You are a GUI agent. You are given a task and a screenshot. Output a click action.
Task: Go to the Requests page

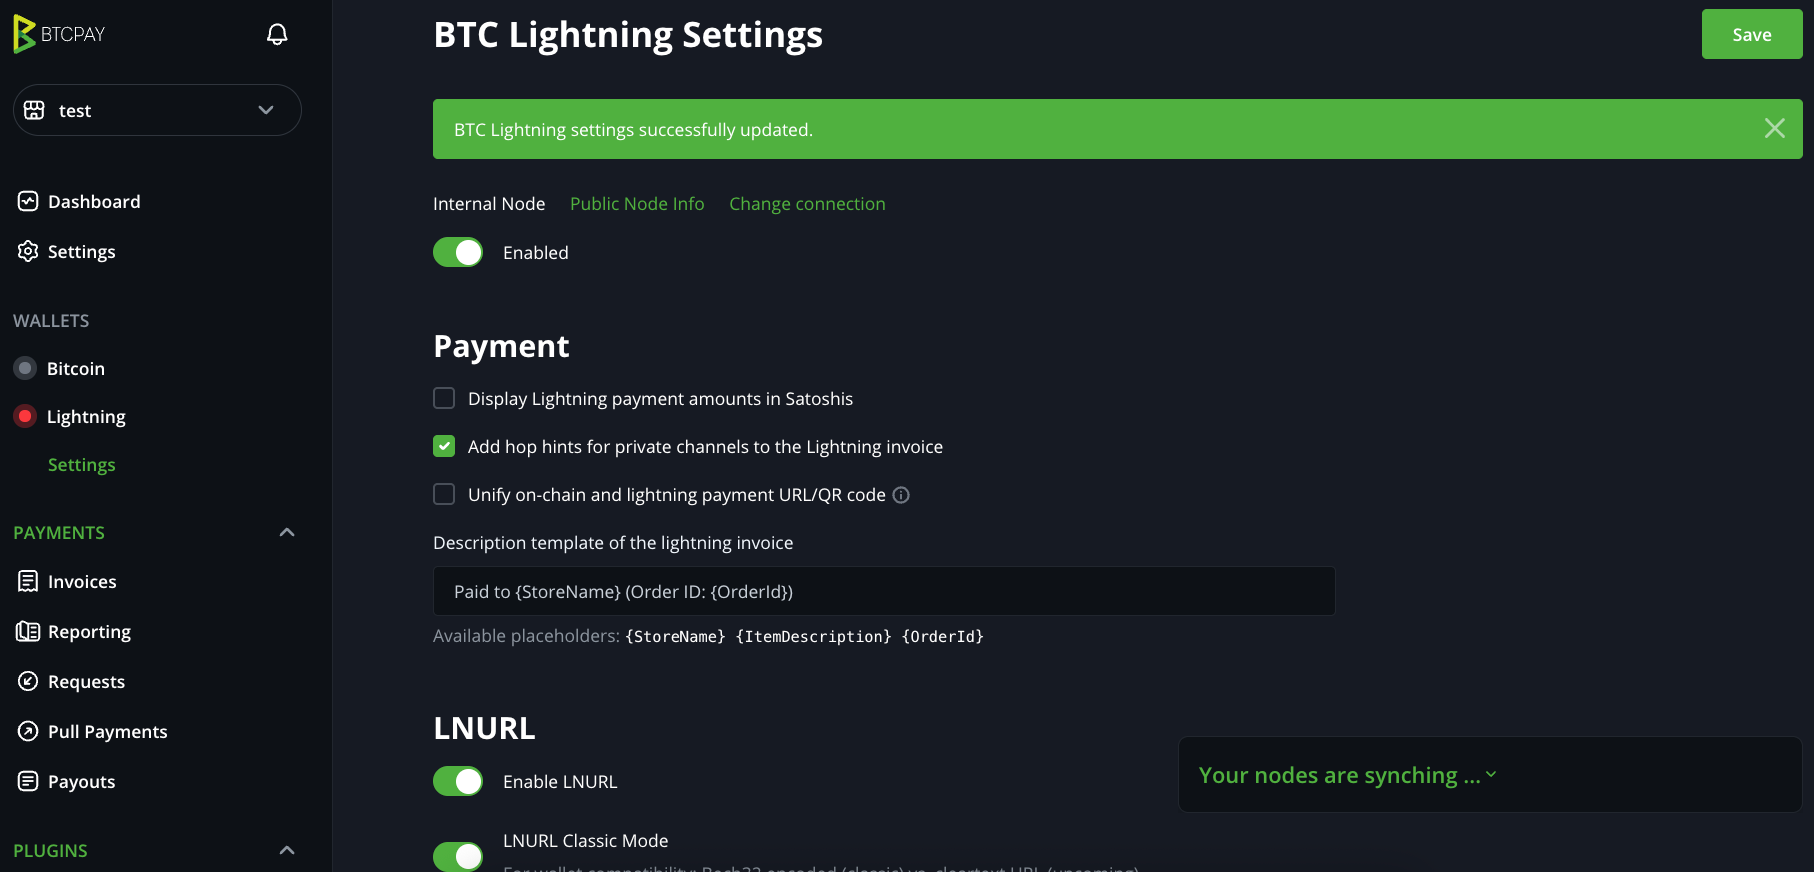coord(86,681)
